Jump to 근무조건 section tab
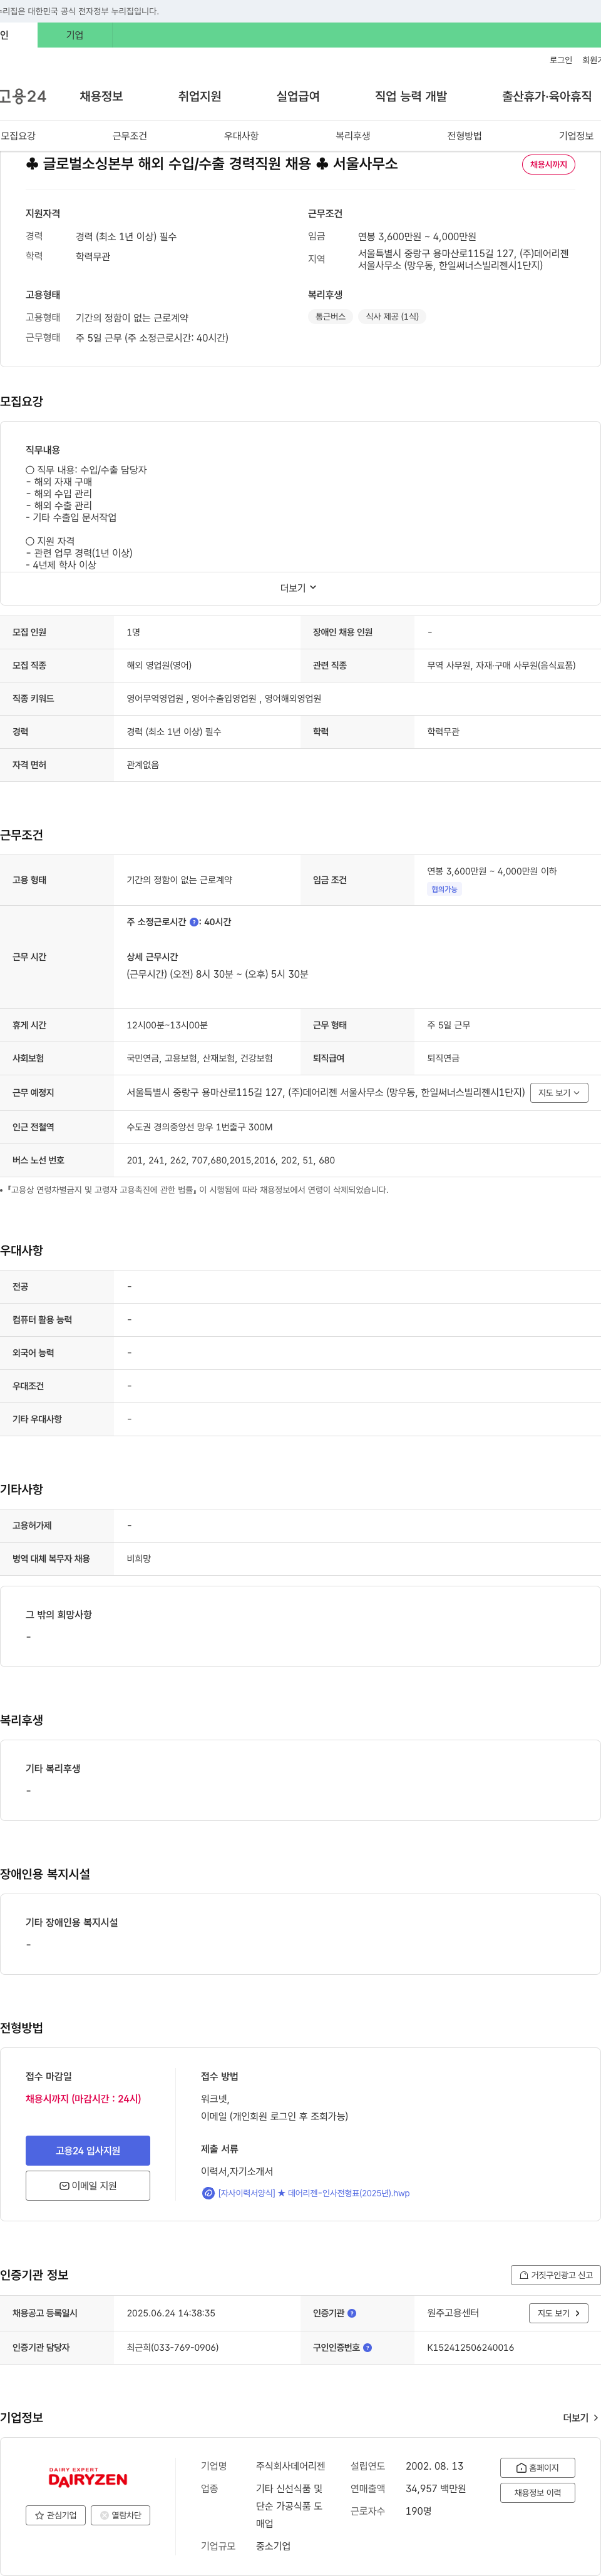 129,136
